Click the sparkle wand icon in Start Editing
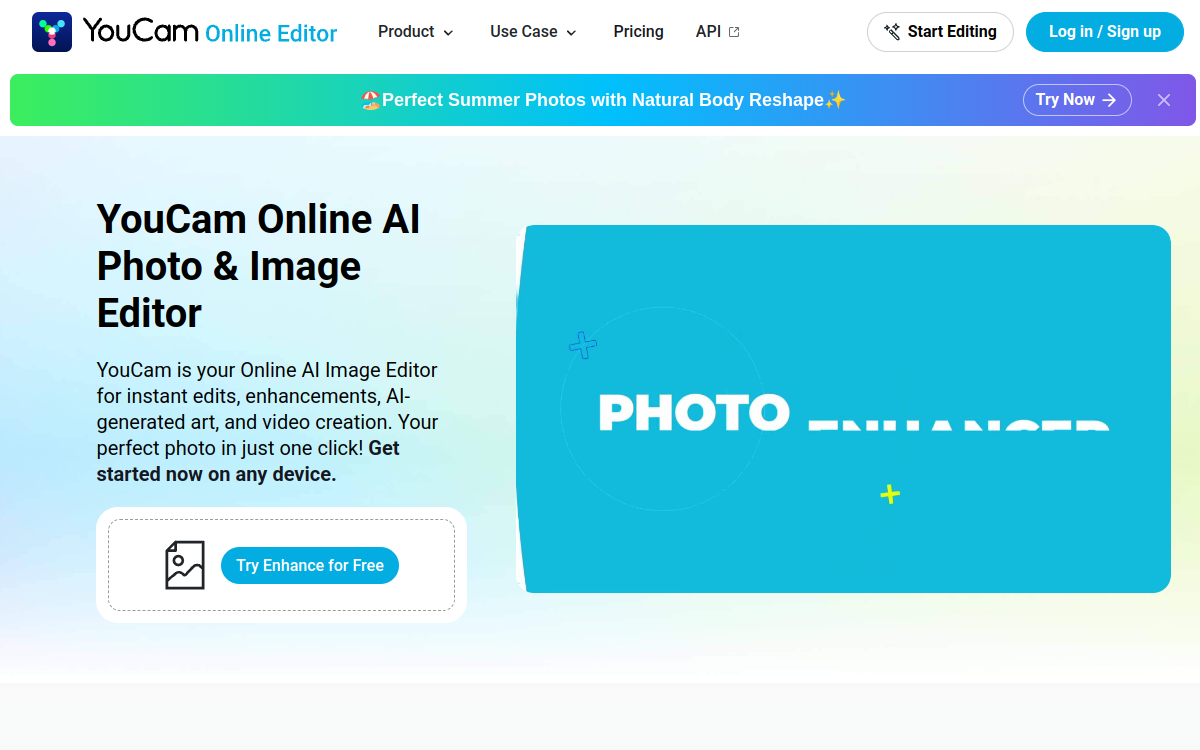Screen dimensions: 1200x750 pos(892,32)
